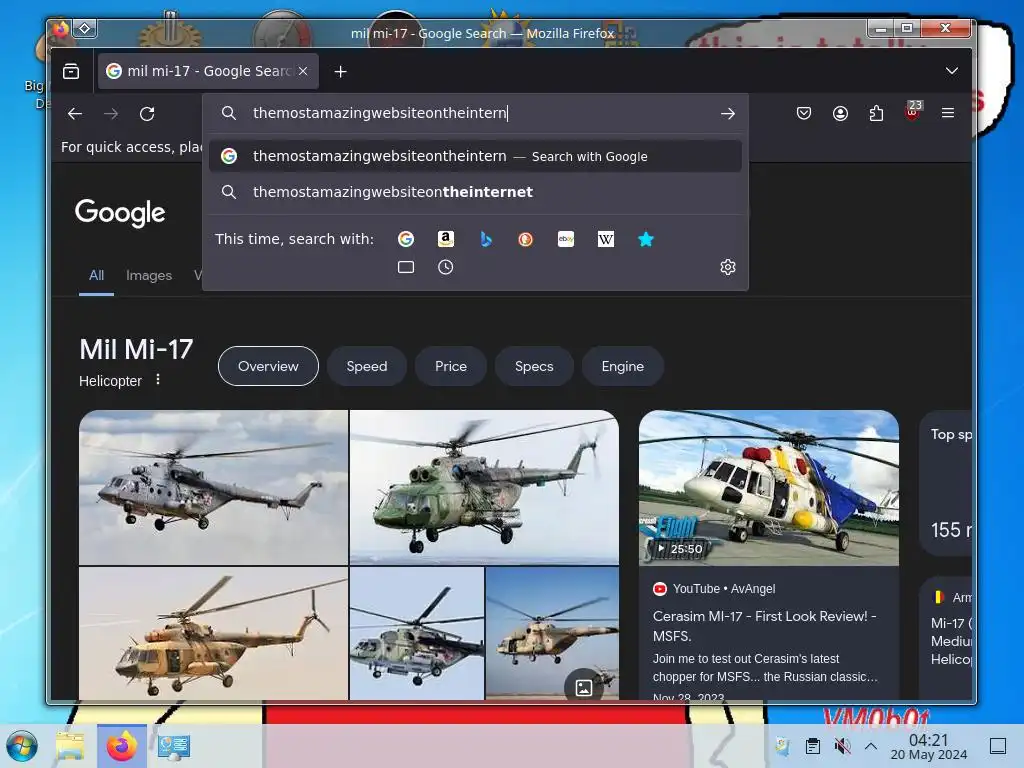The height and width of the screenshot is (768, 1024).
Task: Open Firefox View tab list icon
Action: click(x=71, y=71)
